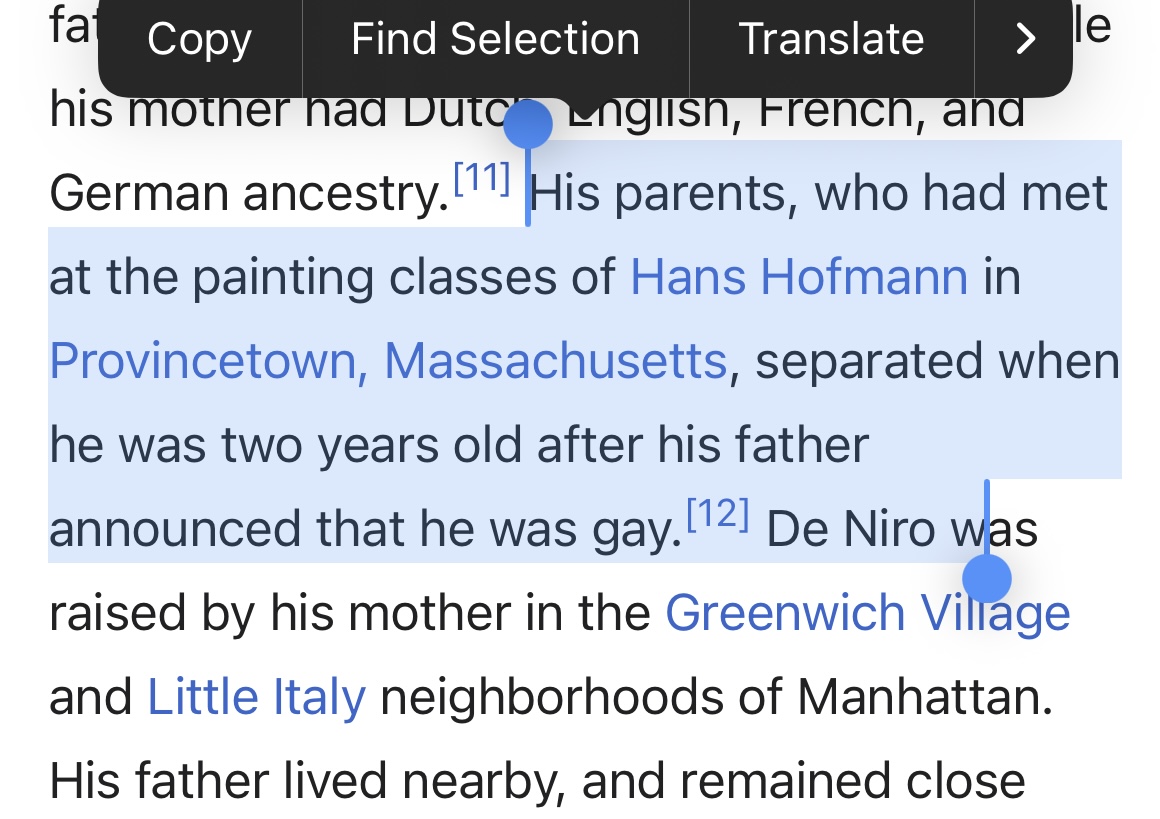This screenshot has width=1160, height=819.
Task: Tap Copy in the selection menu
Action: (x=200, y=39)
